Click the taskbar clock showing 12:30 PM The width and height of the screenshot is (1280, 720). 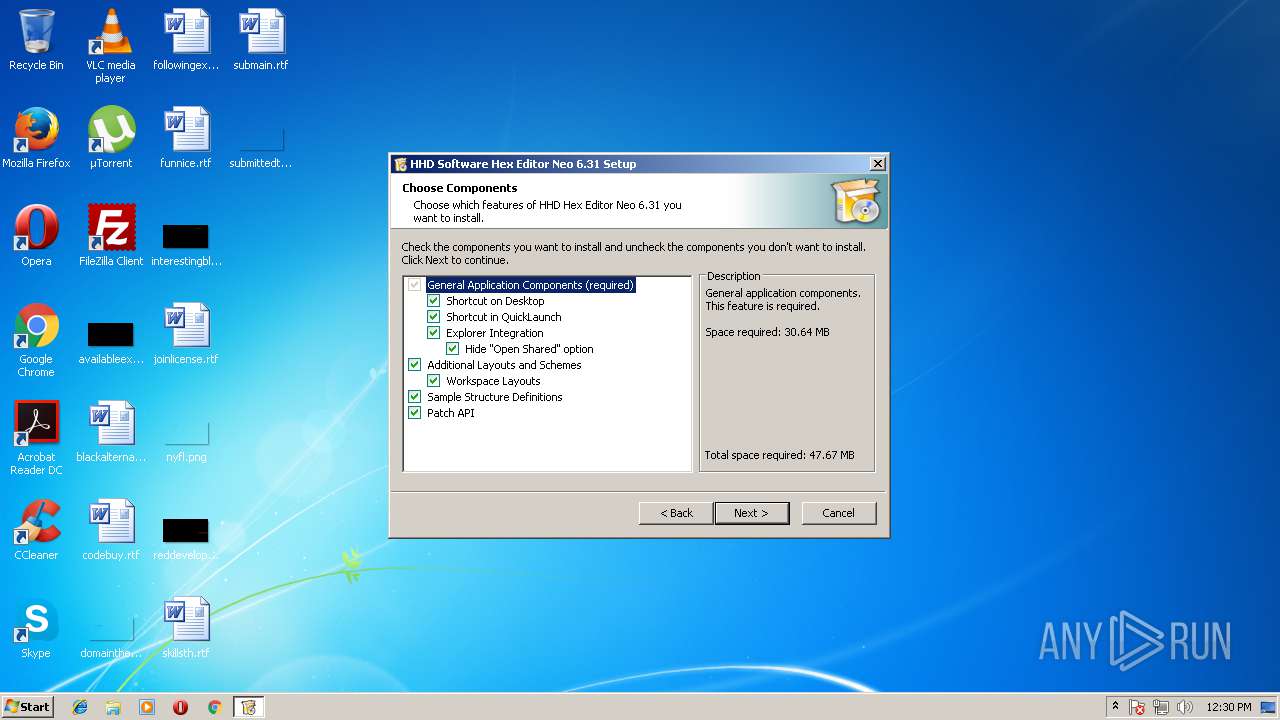[x=1228, y=707]
